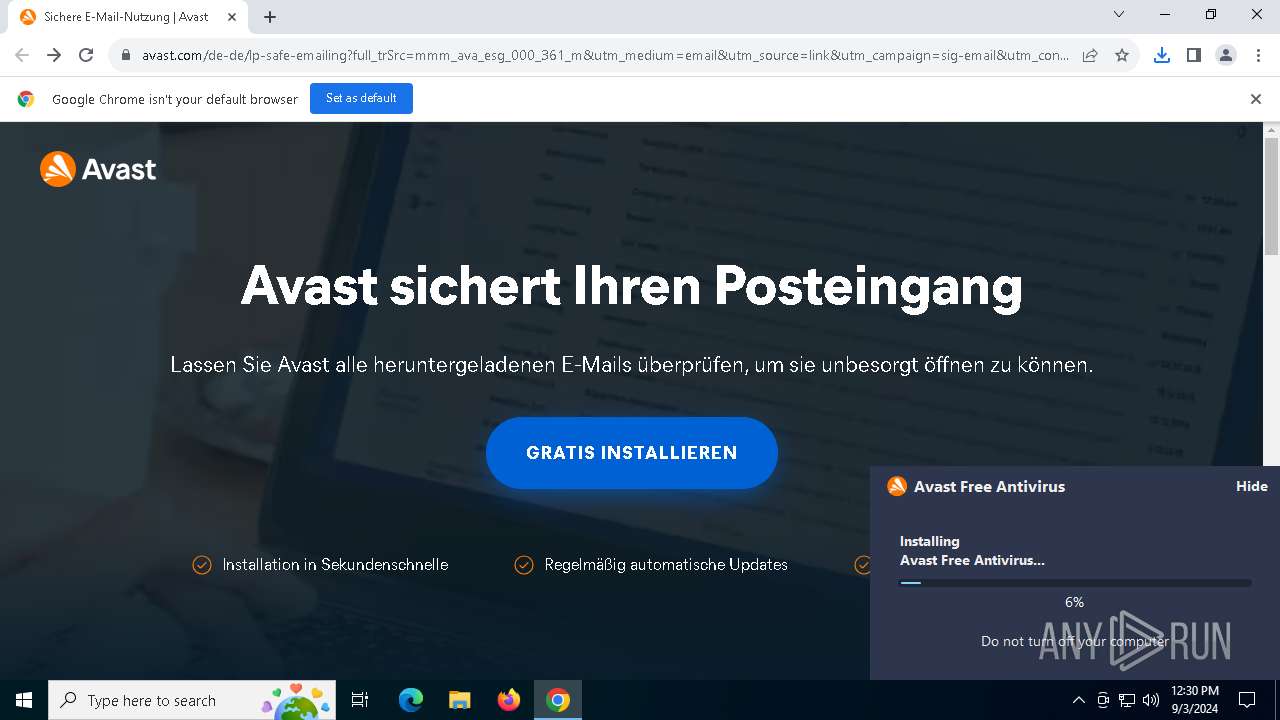View site information via lock icon

pos(125,55)
